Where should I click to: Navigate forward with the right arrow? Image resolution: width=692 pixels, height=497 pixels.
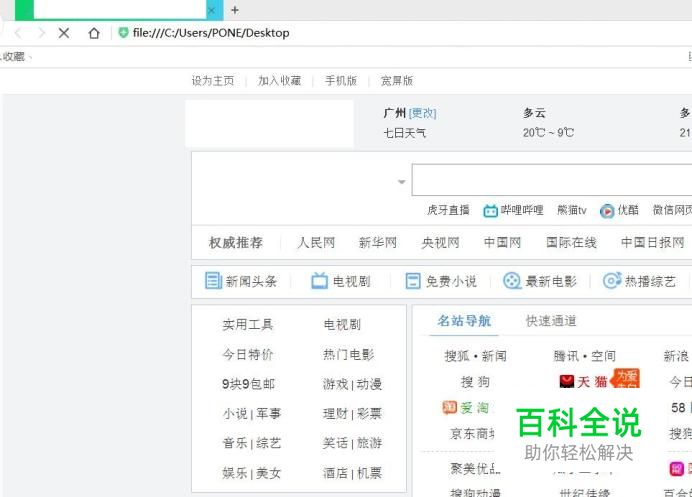click(x=41, y=33)
